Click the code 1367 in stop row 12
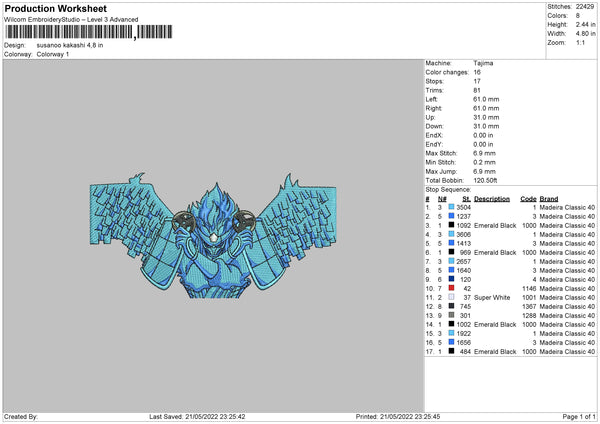This screenshot has width=600, height=424. (x=529, y=307)
